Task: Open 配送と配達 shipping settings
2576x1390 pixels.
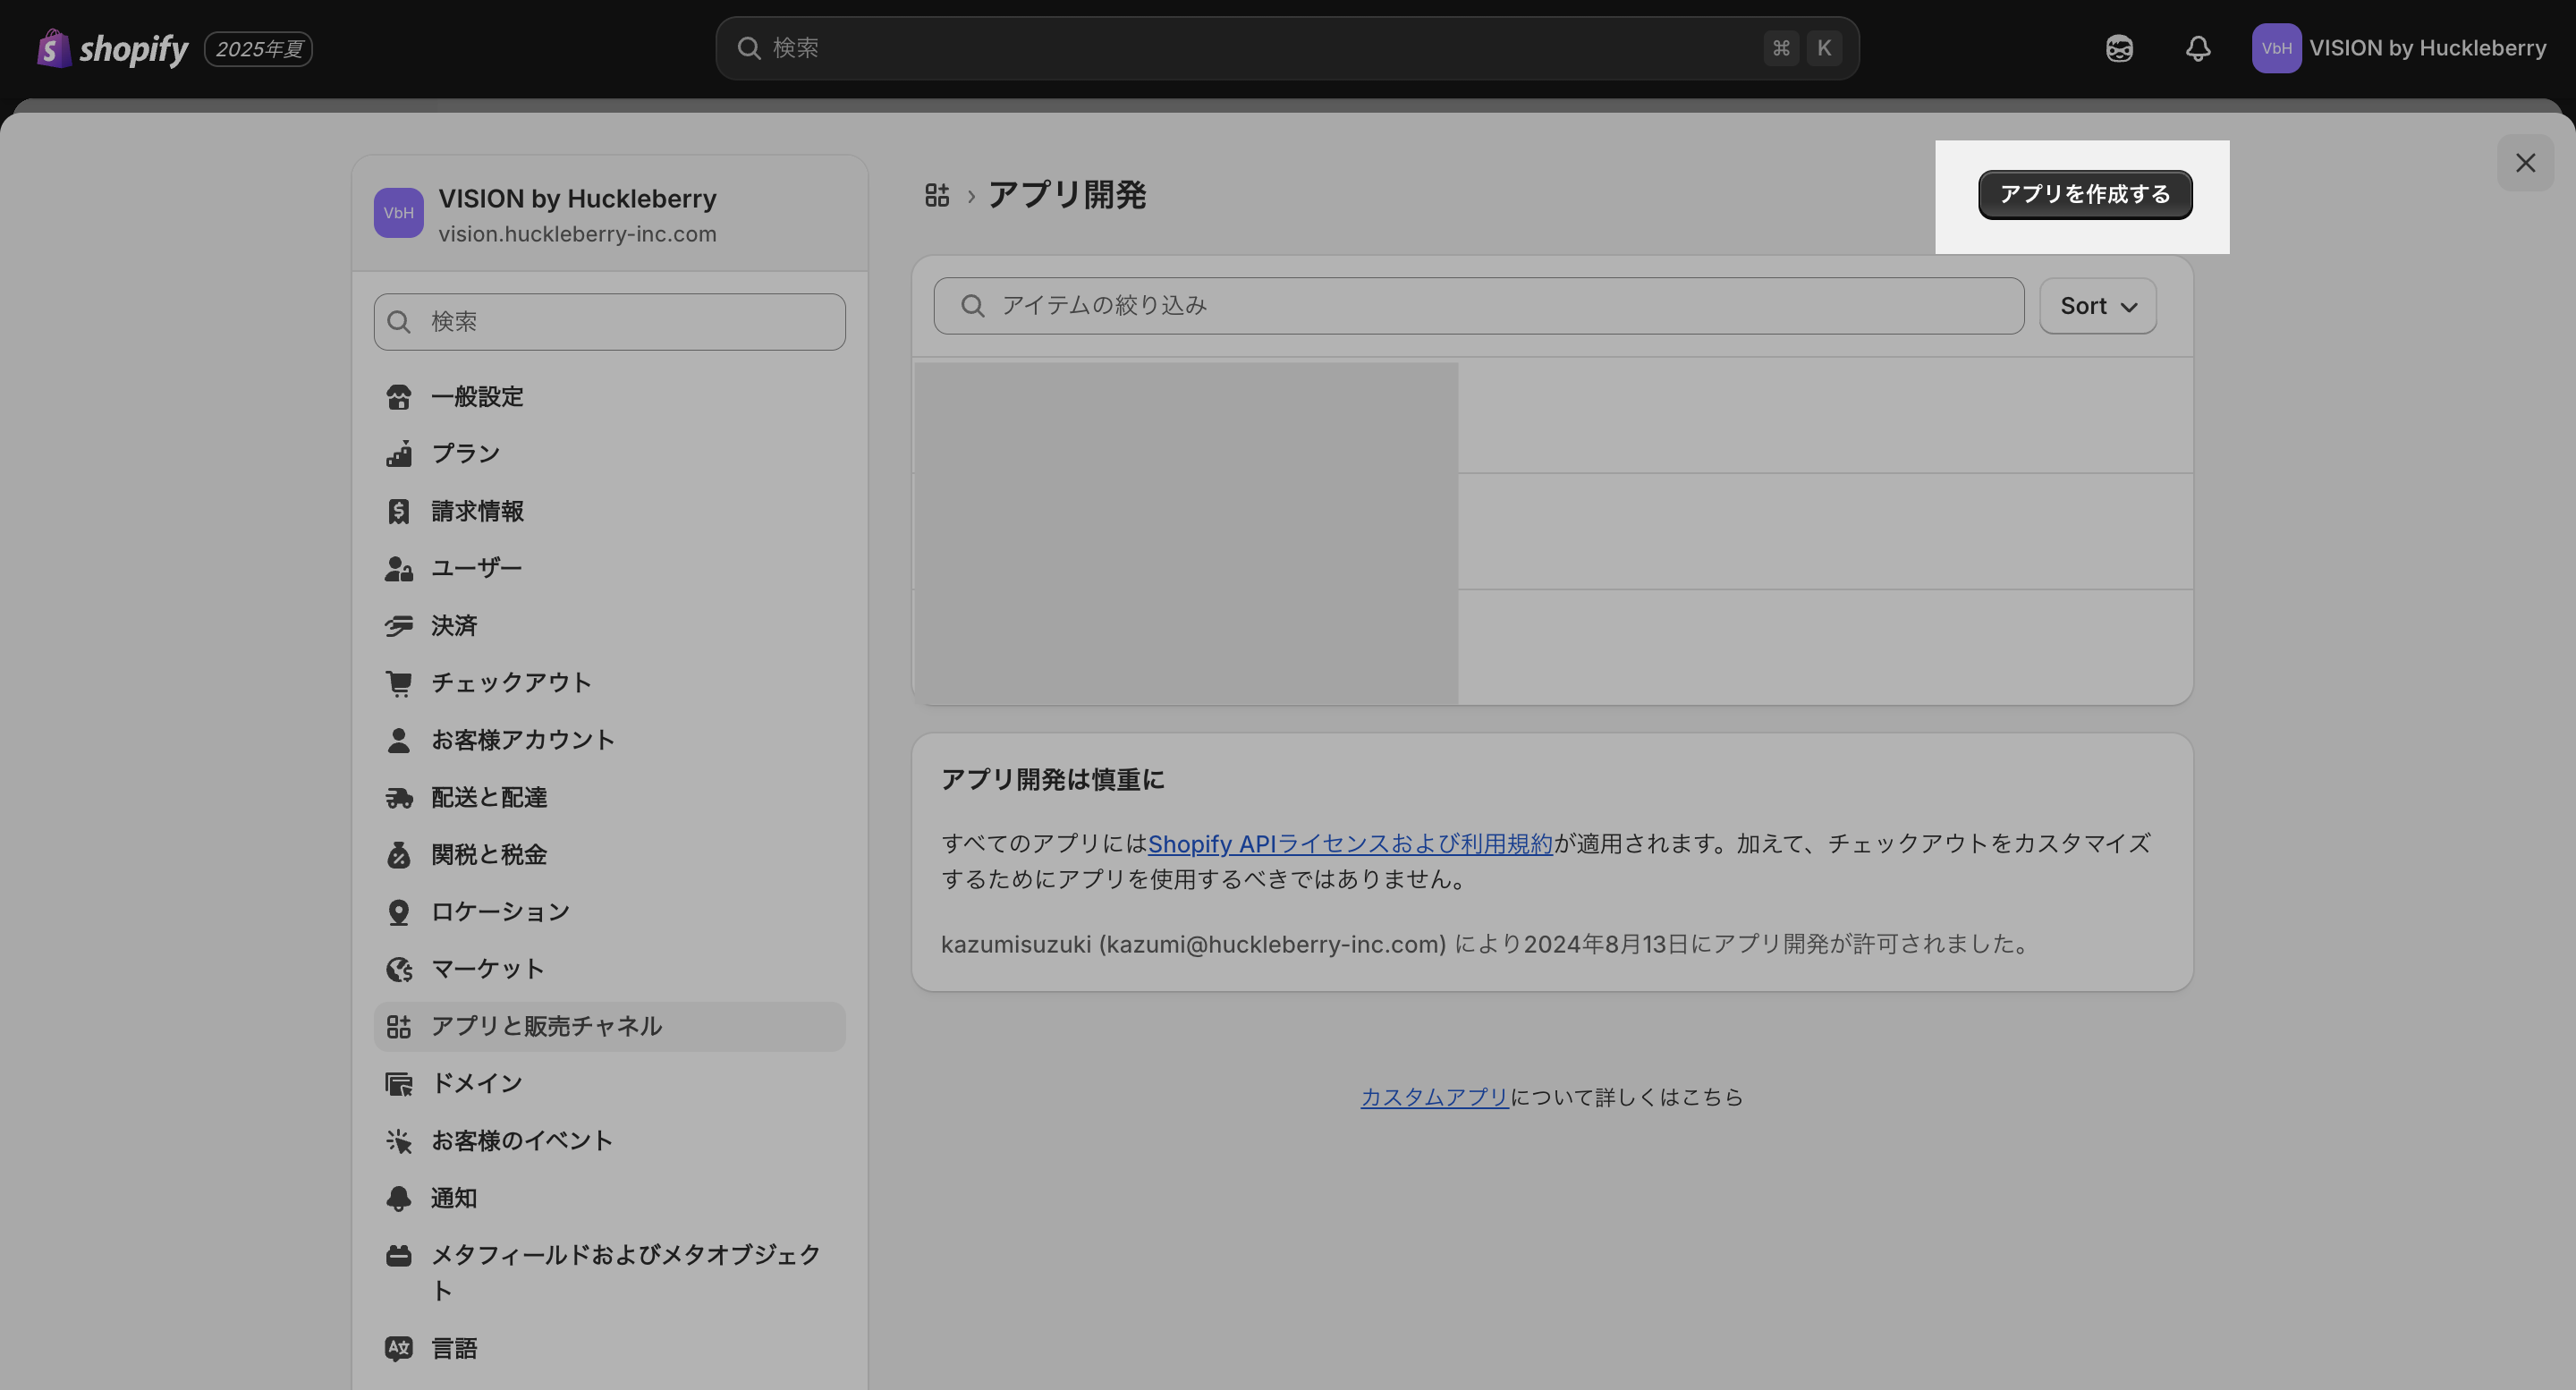Action: (x=488, y=798)
